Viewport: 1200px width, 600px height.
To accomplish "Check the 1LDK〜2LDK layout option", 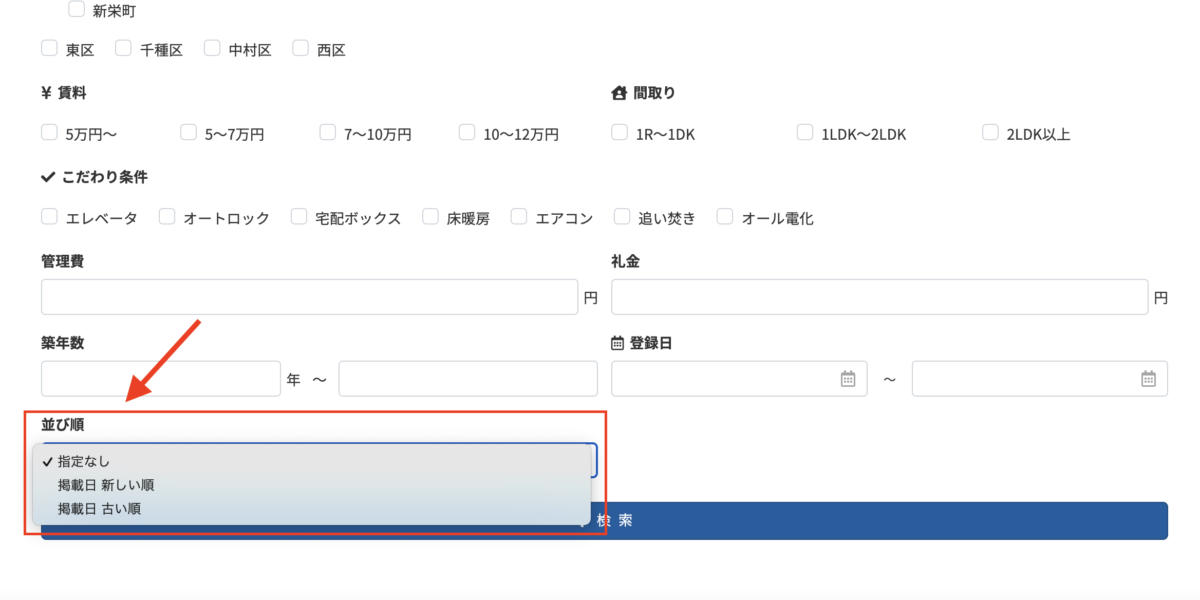I will coord(805,131).
